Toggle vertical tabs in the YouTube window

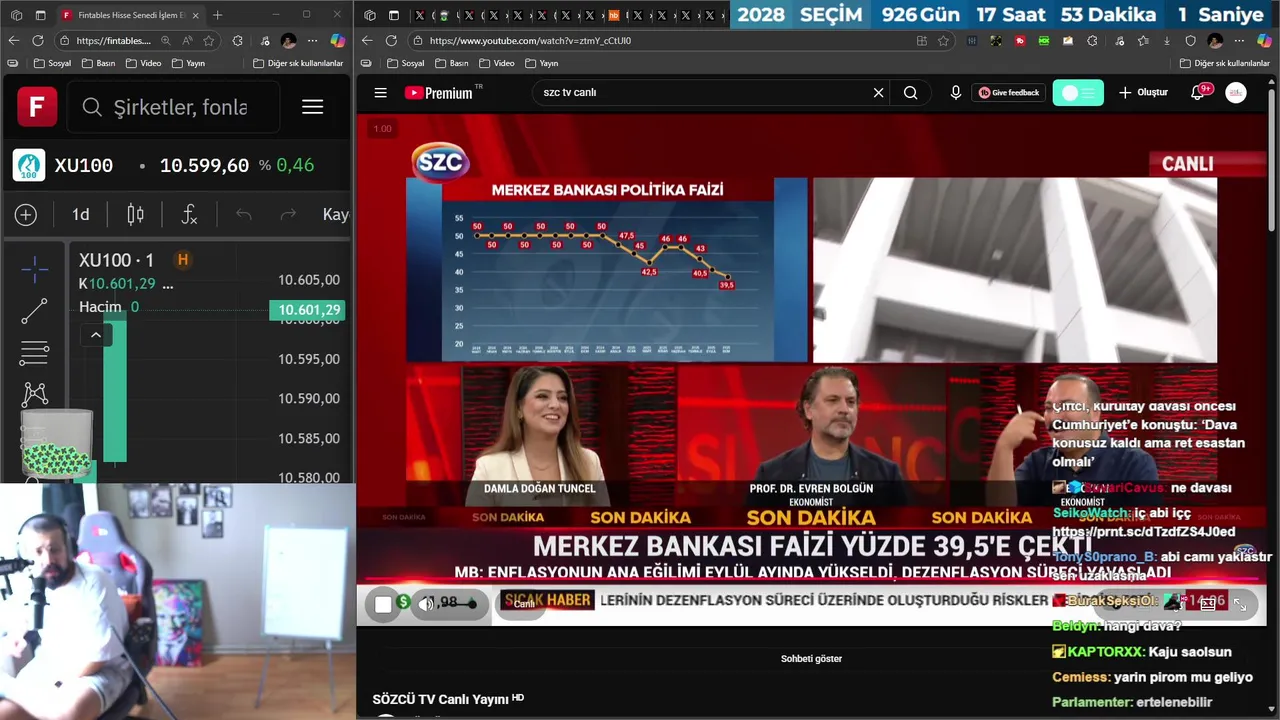(394, 15)
